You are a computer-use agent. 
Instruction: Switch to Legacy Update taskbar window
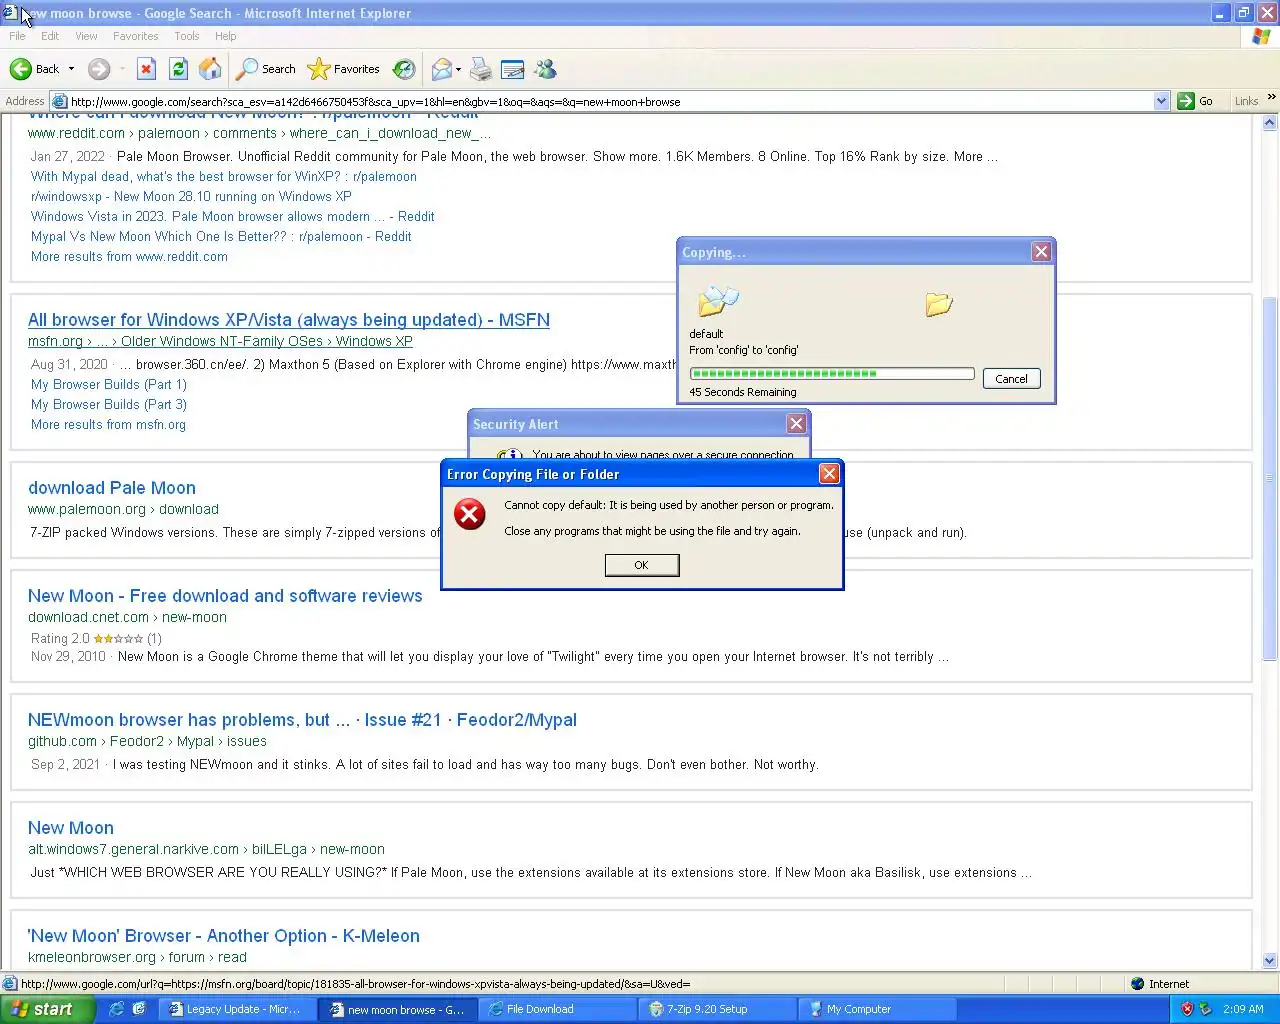pyautogui.click(x=238, y=1009)
